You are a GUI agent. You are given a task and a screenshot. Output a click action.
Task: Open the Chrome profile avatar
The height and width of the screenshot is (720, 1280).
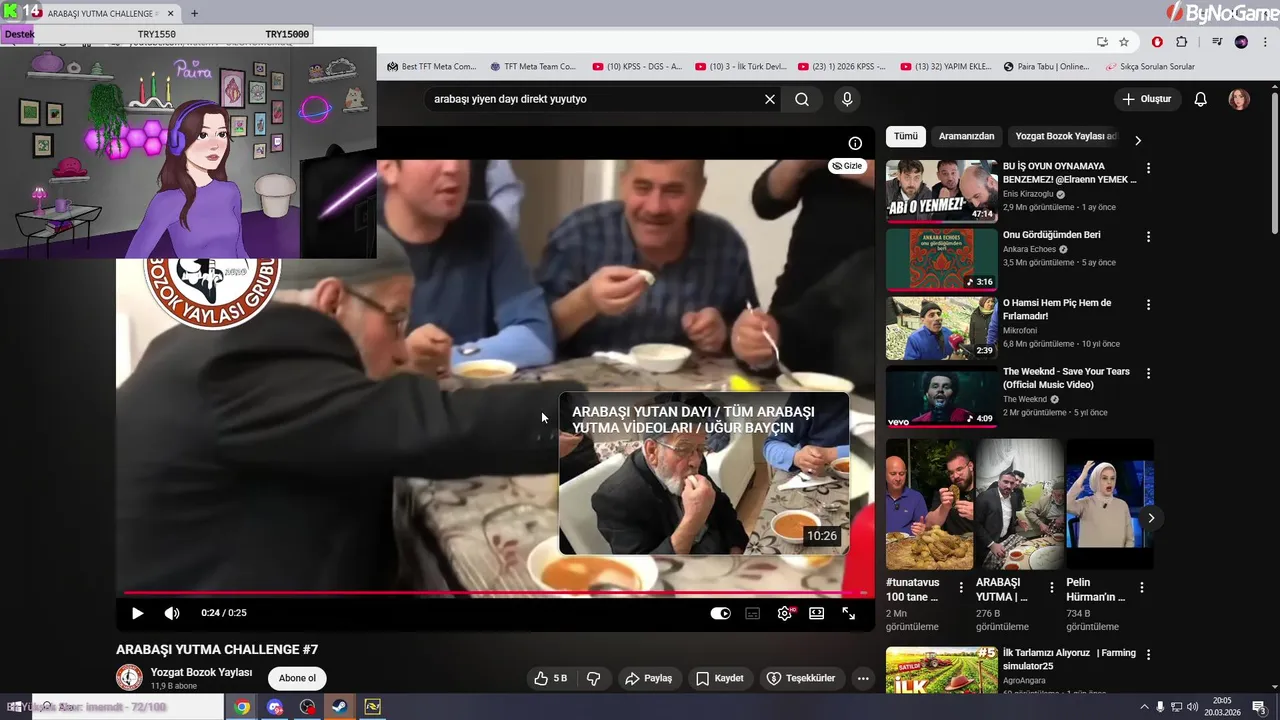pos(1241,42)
